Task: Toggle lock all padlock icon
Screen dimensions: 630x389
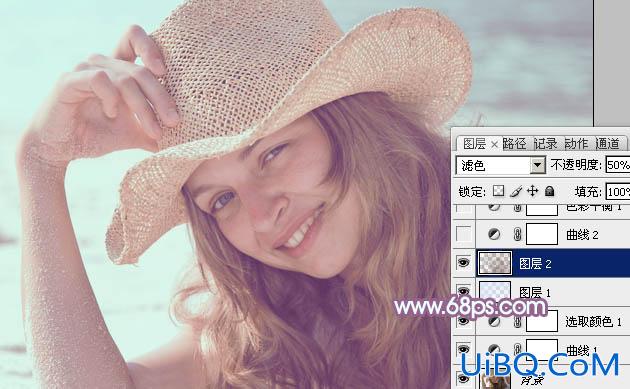Action: 550,191
